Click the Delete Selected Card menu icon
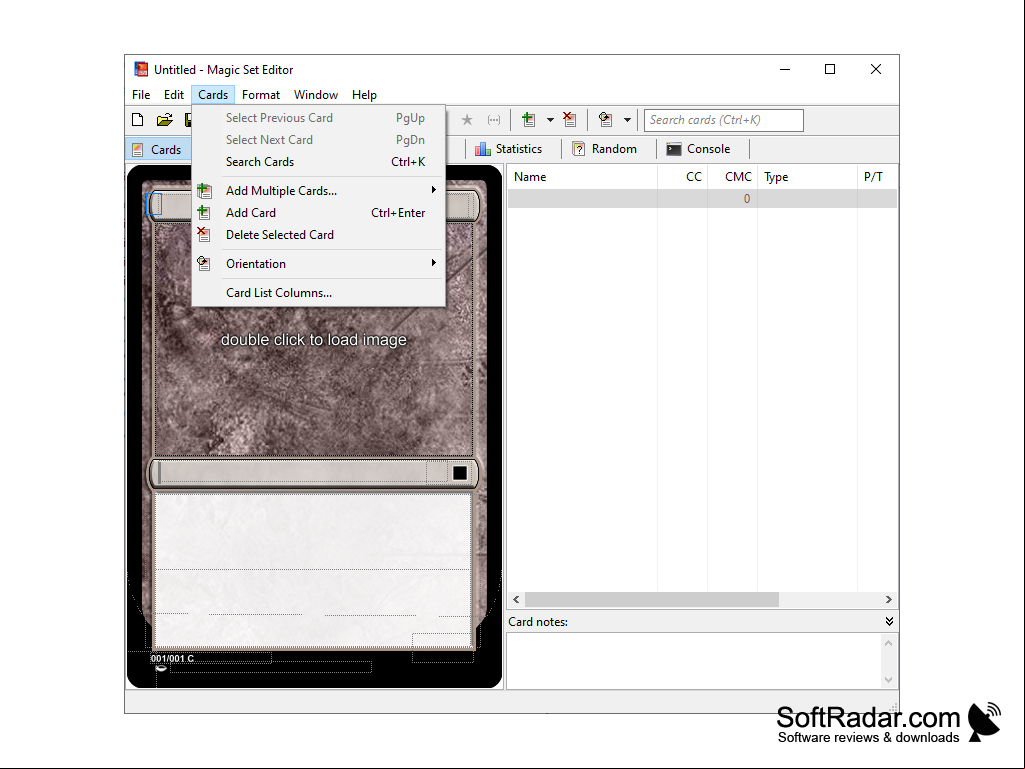 coord(204,234)
